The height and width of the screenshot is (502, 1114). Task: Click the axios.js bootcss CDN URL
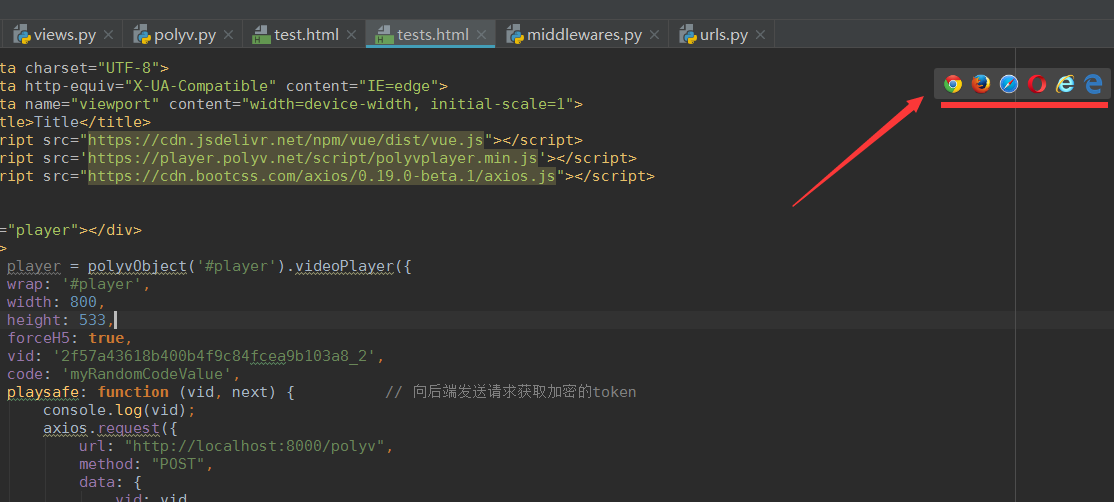click(x=322, y=176)
